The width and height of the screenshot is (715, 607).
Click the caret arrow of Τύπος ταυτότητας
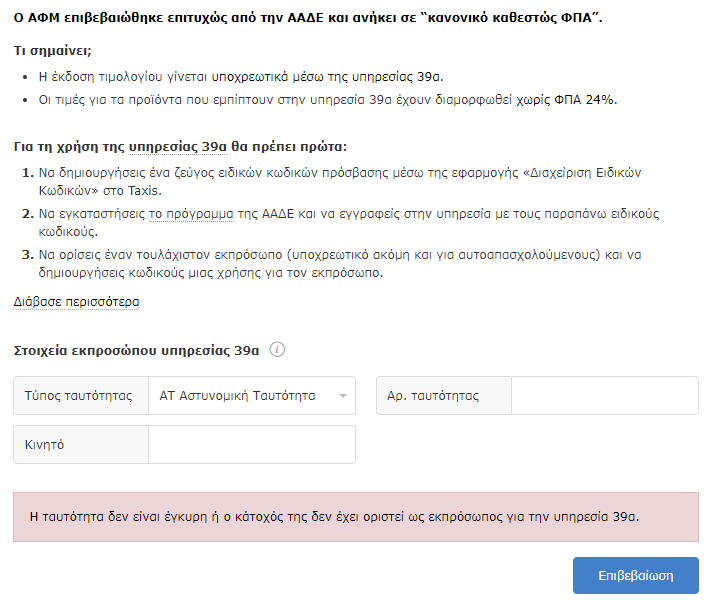[x=343, y=396]
